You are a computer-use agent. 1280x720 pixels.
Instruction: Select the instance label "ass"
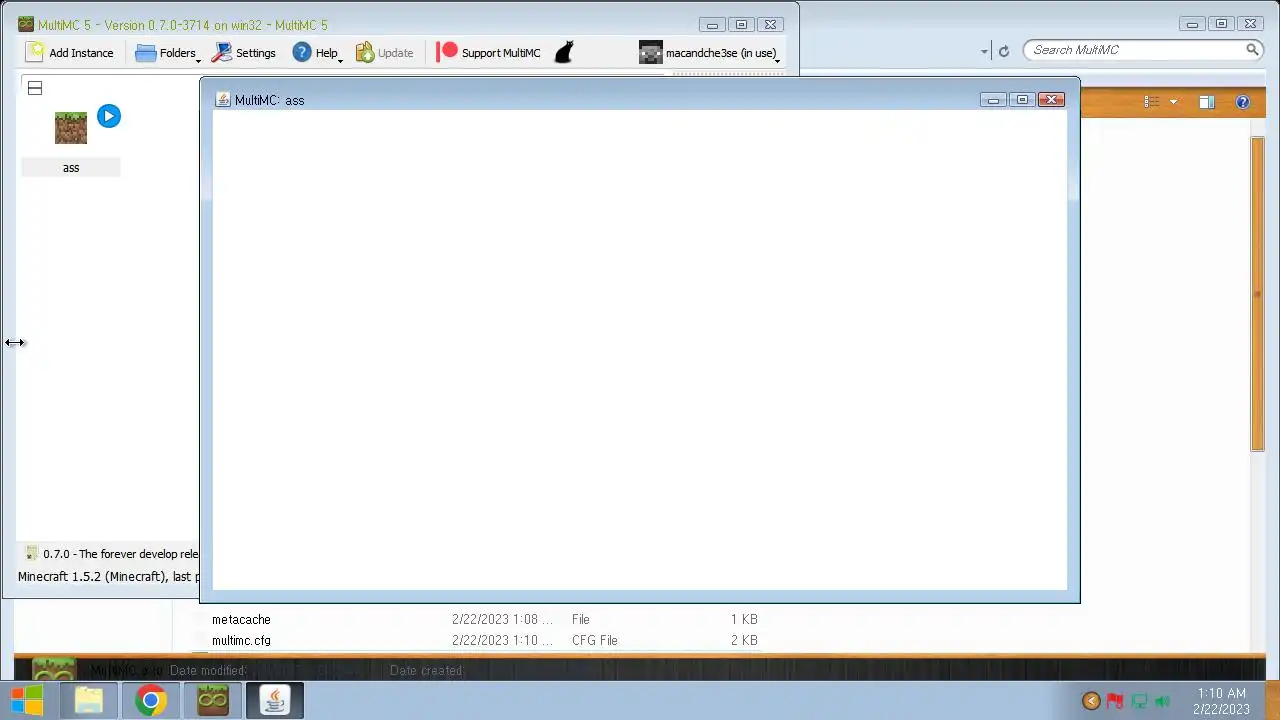[x=71, y=168]
